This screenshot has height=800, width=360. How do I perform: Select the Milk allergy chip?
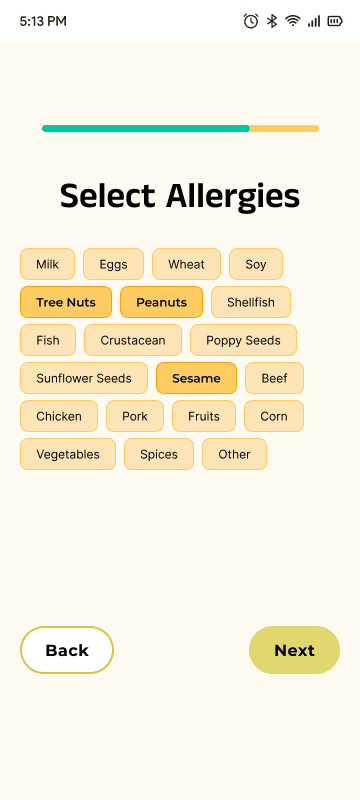tap(47, 264)
